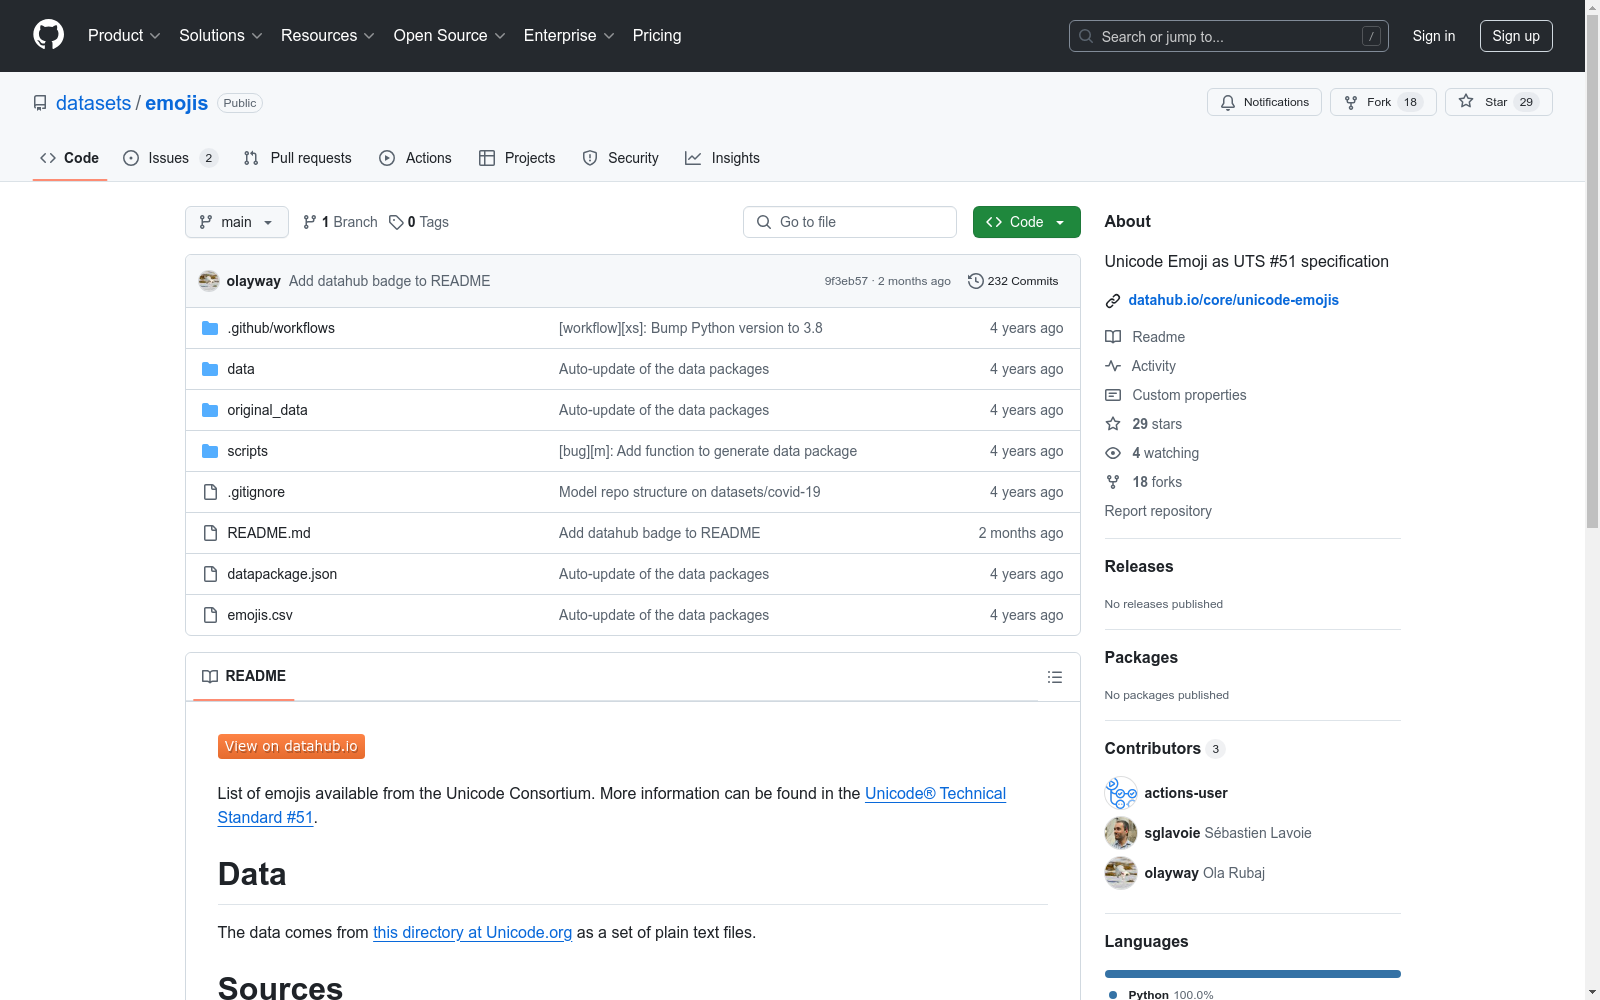The image size is (1600, 1000).
Task: Click the eye icon next to 4 watching
Action: point(1113,453)
